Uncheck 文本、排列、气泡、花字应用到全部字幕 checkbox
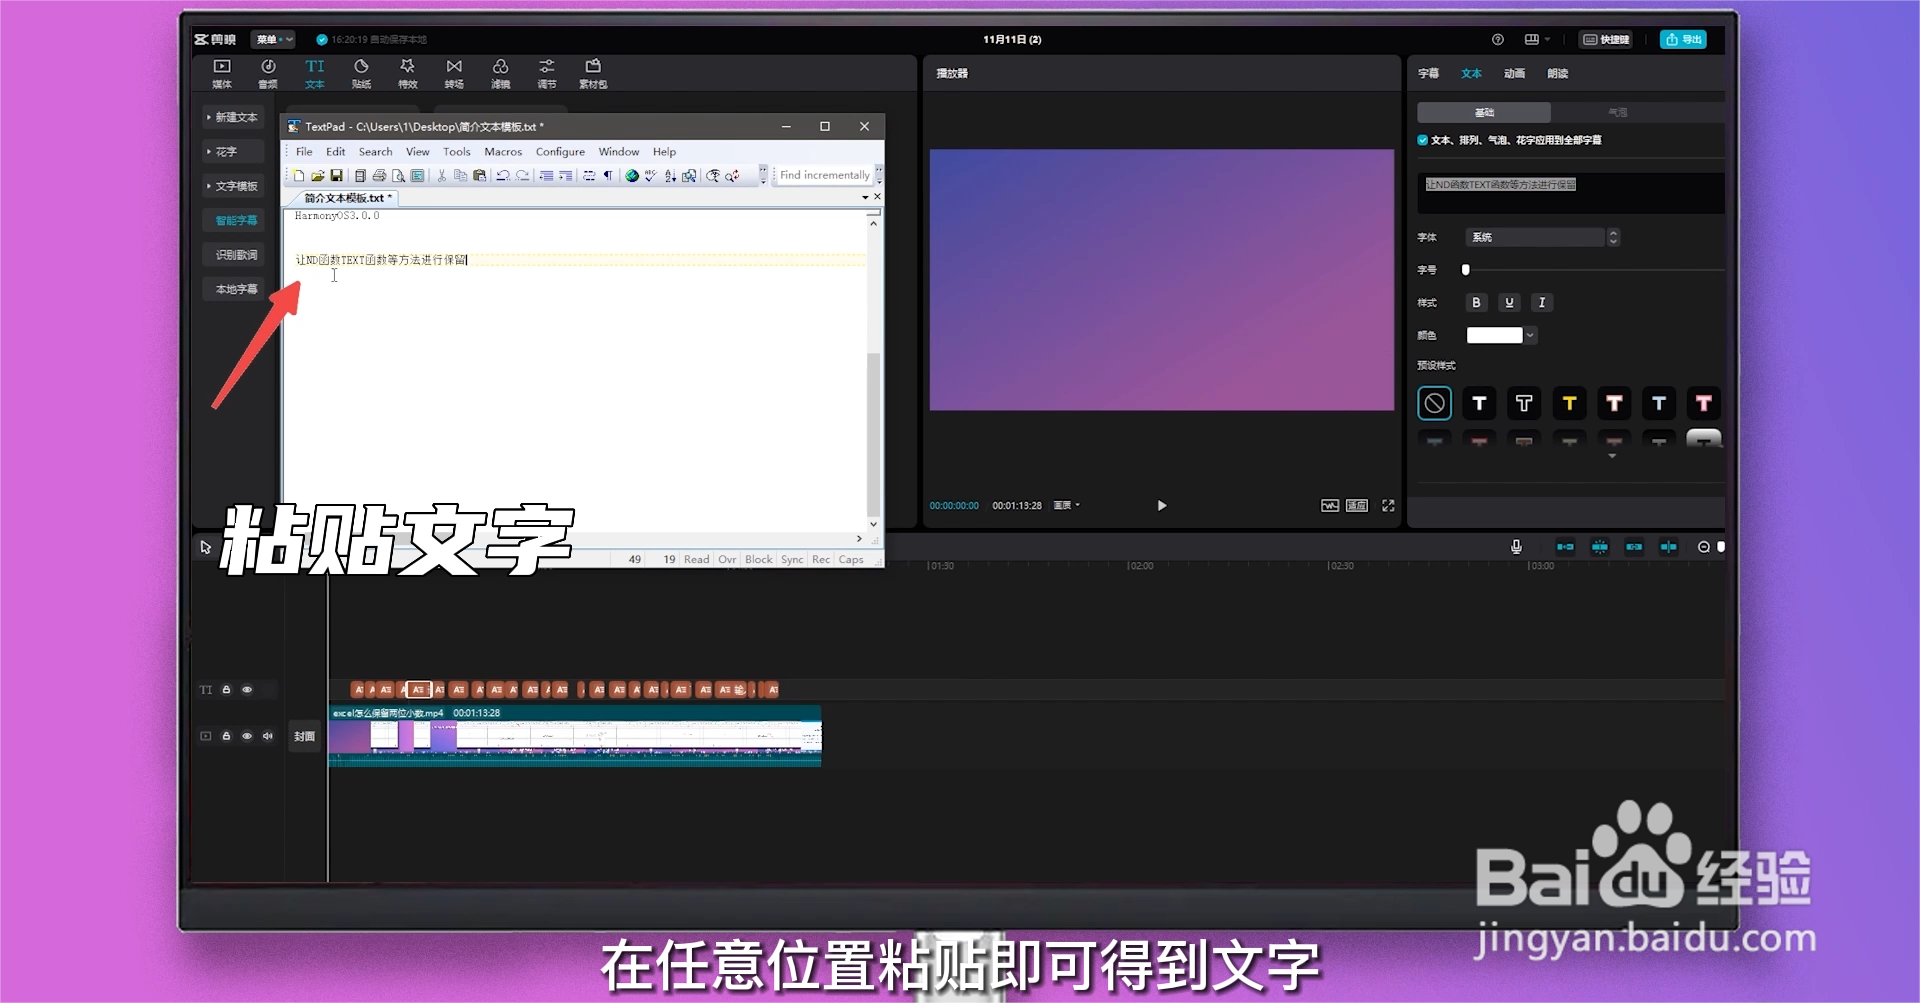This screenshot has width=1920, height=1003. pyautogui.click(x=1422, y=140)
